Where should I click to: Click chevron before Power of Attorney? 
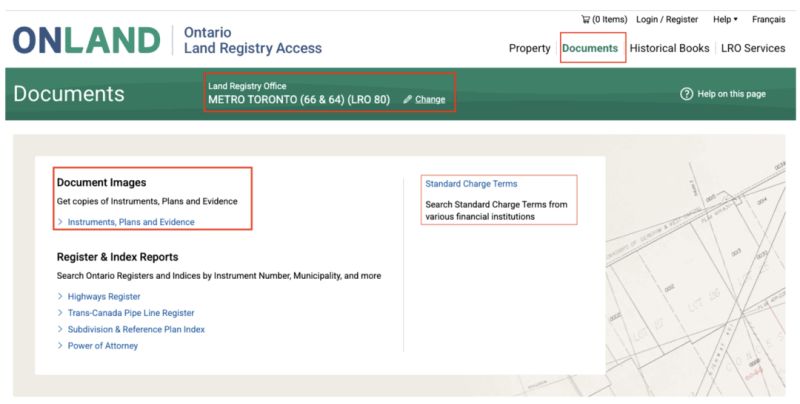(60, 346)
